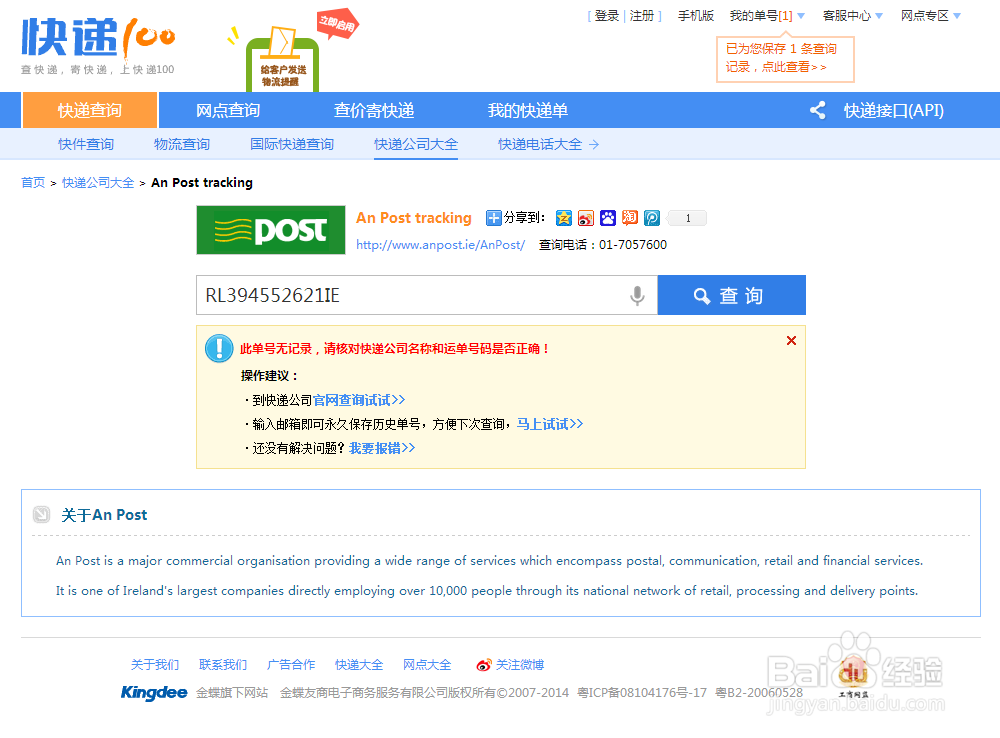This screenshot has height=738, width=1000.
Task: Click the An Post logo
Action: click(x=270, y=230)
